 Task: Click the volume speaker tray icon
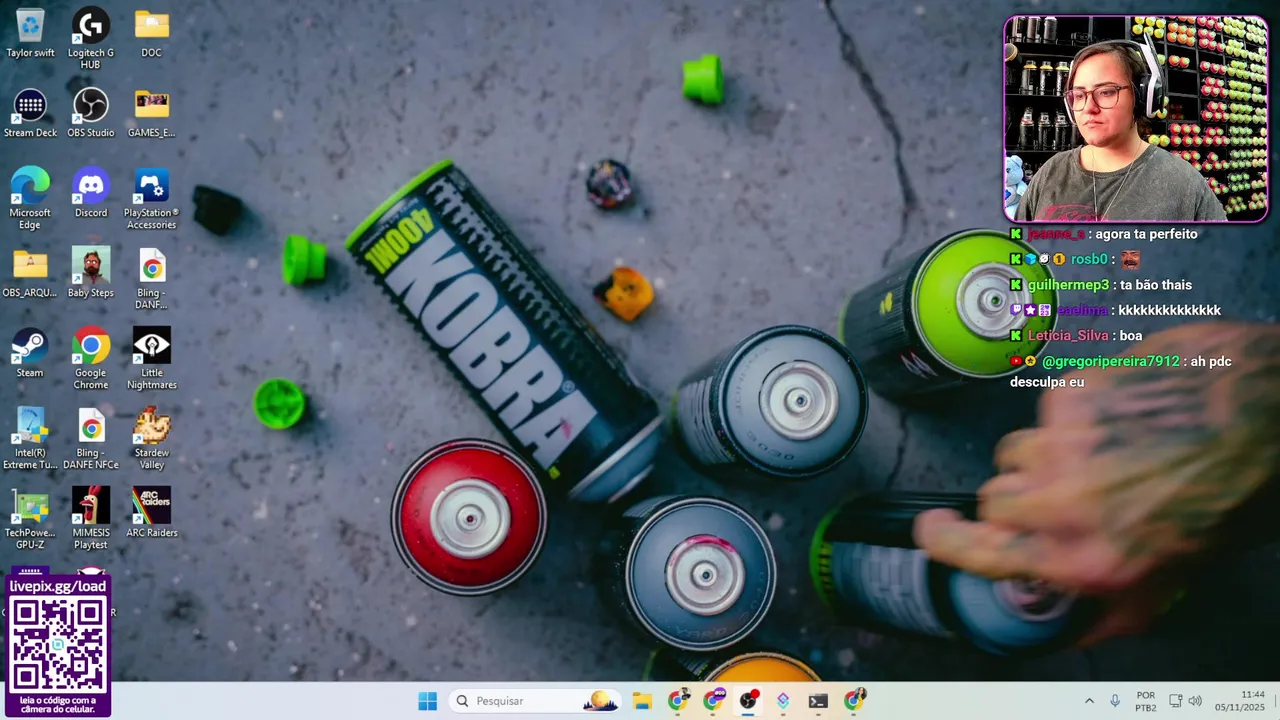[1195, 701]
